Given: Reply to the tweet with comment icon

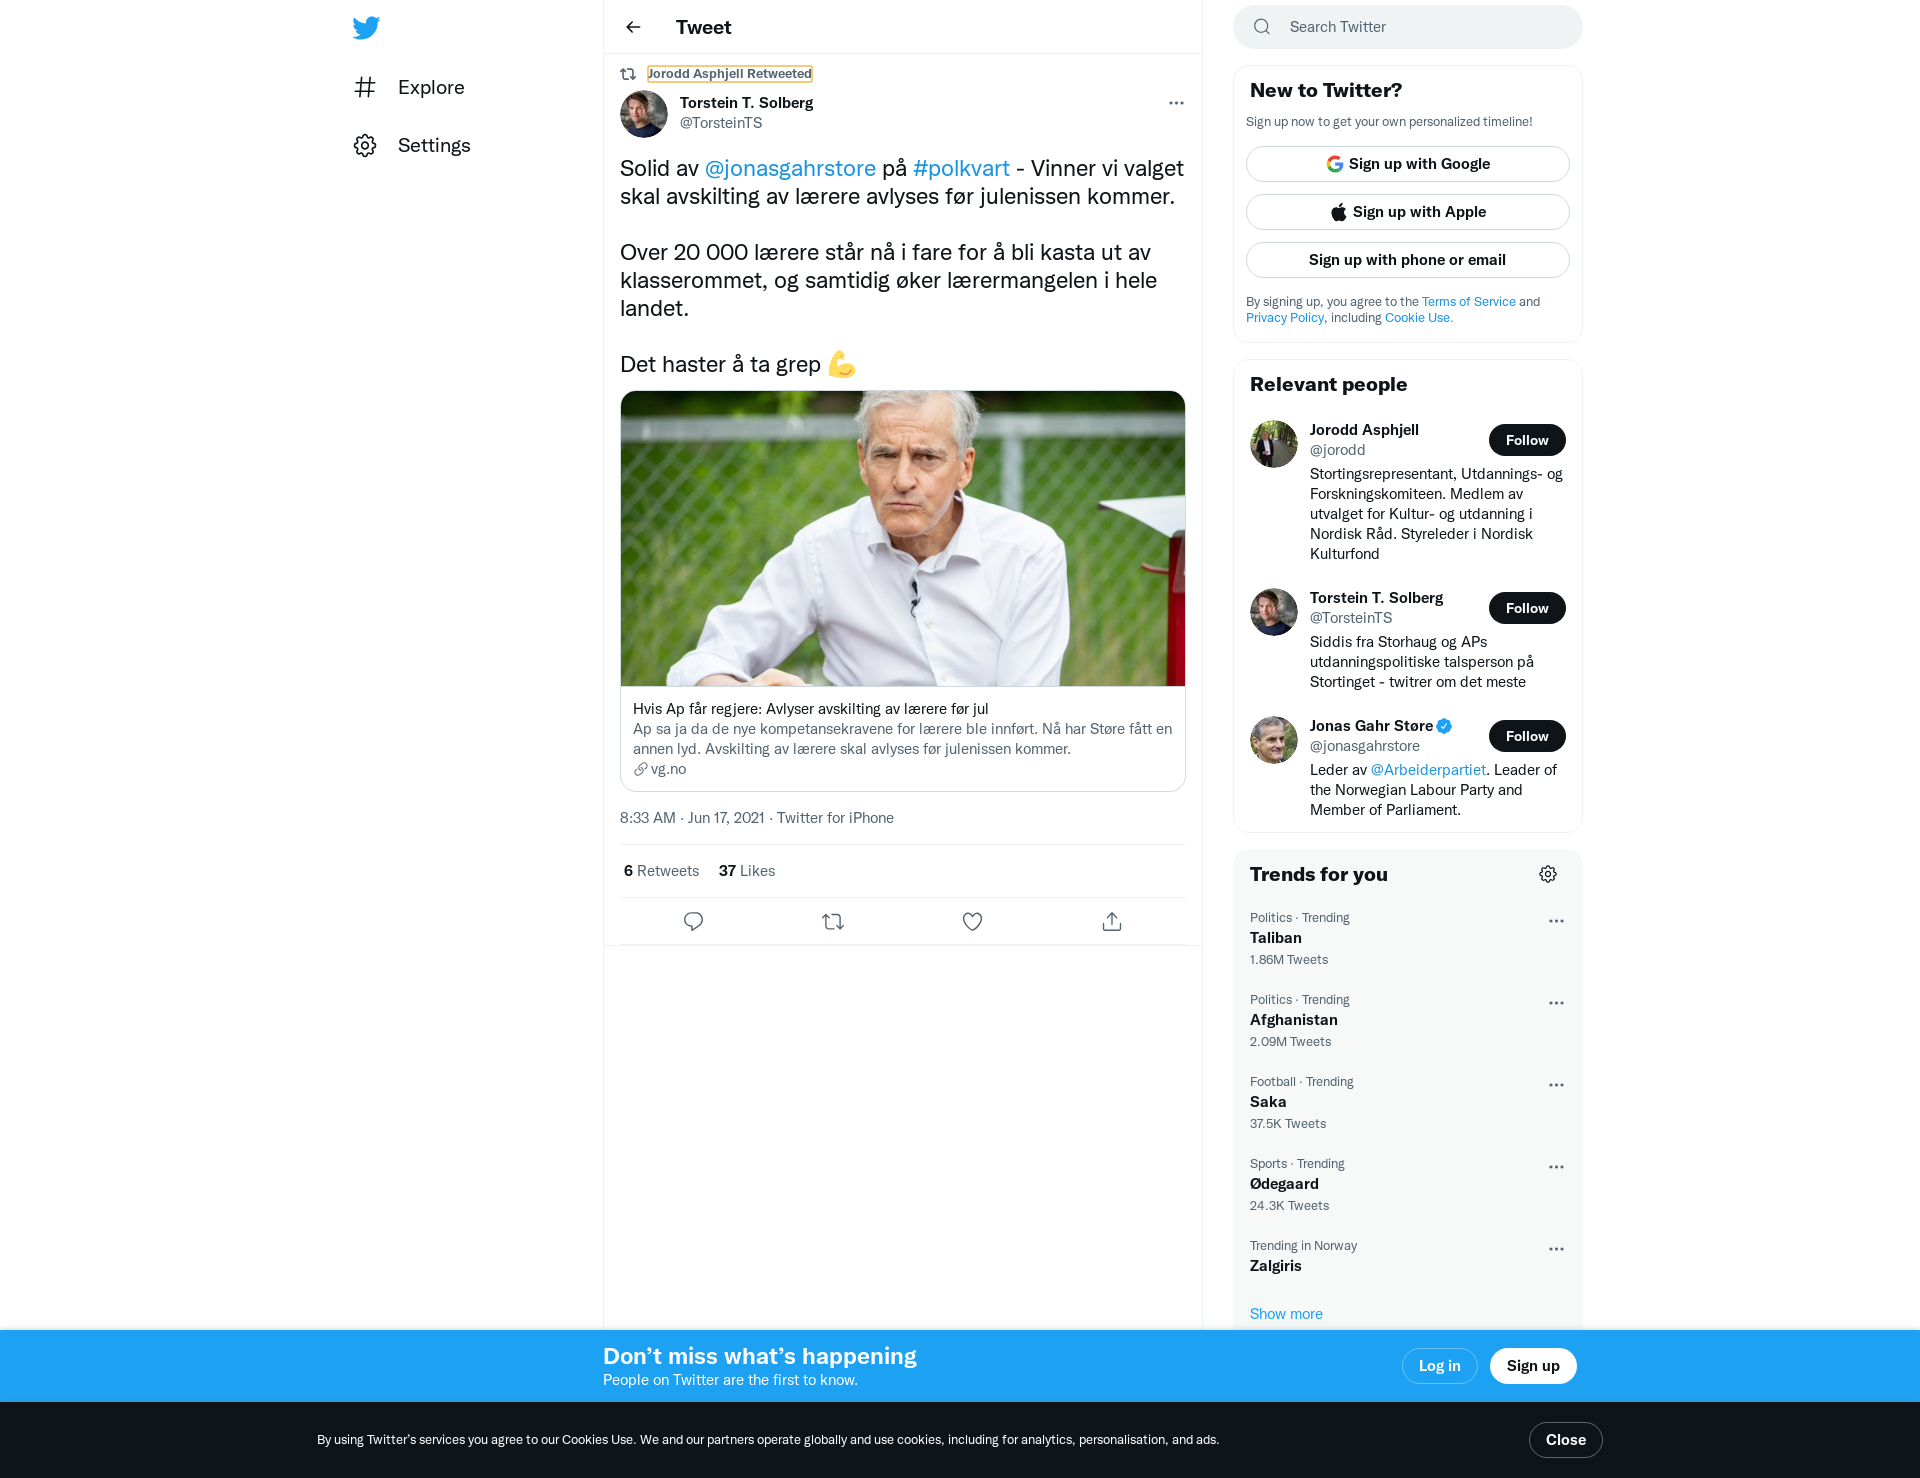Looking at the screenshot, I should (693, 921).
